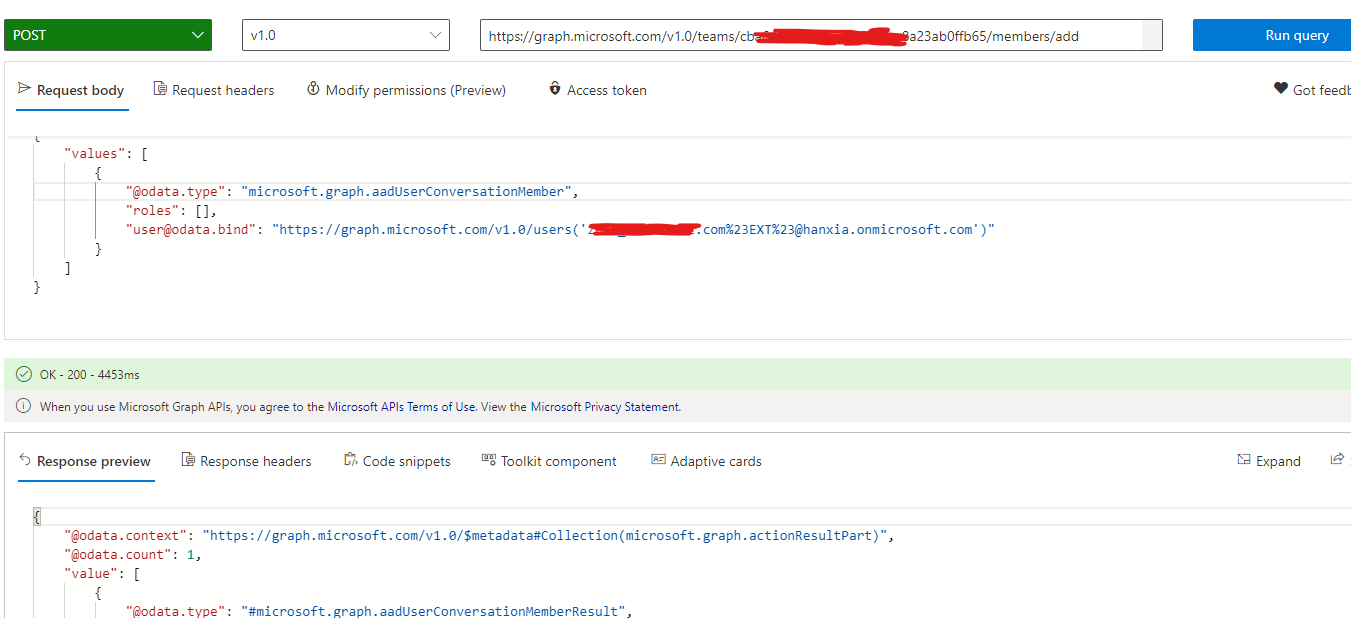The width and height of the screenshot is (1351, 618).
Task: Click the Request headers document icon
Action: [x=160, y=89]
